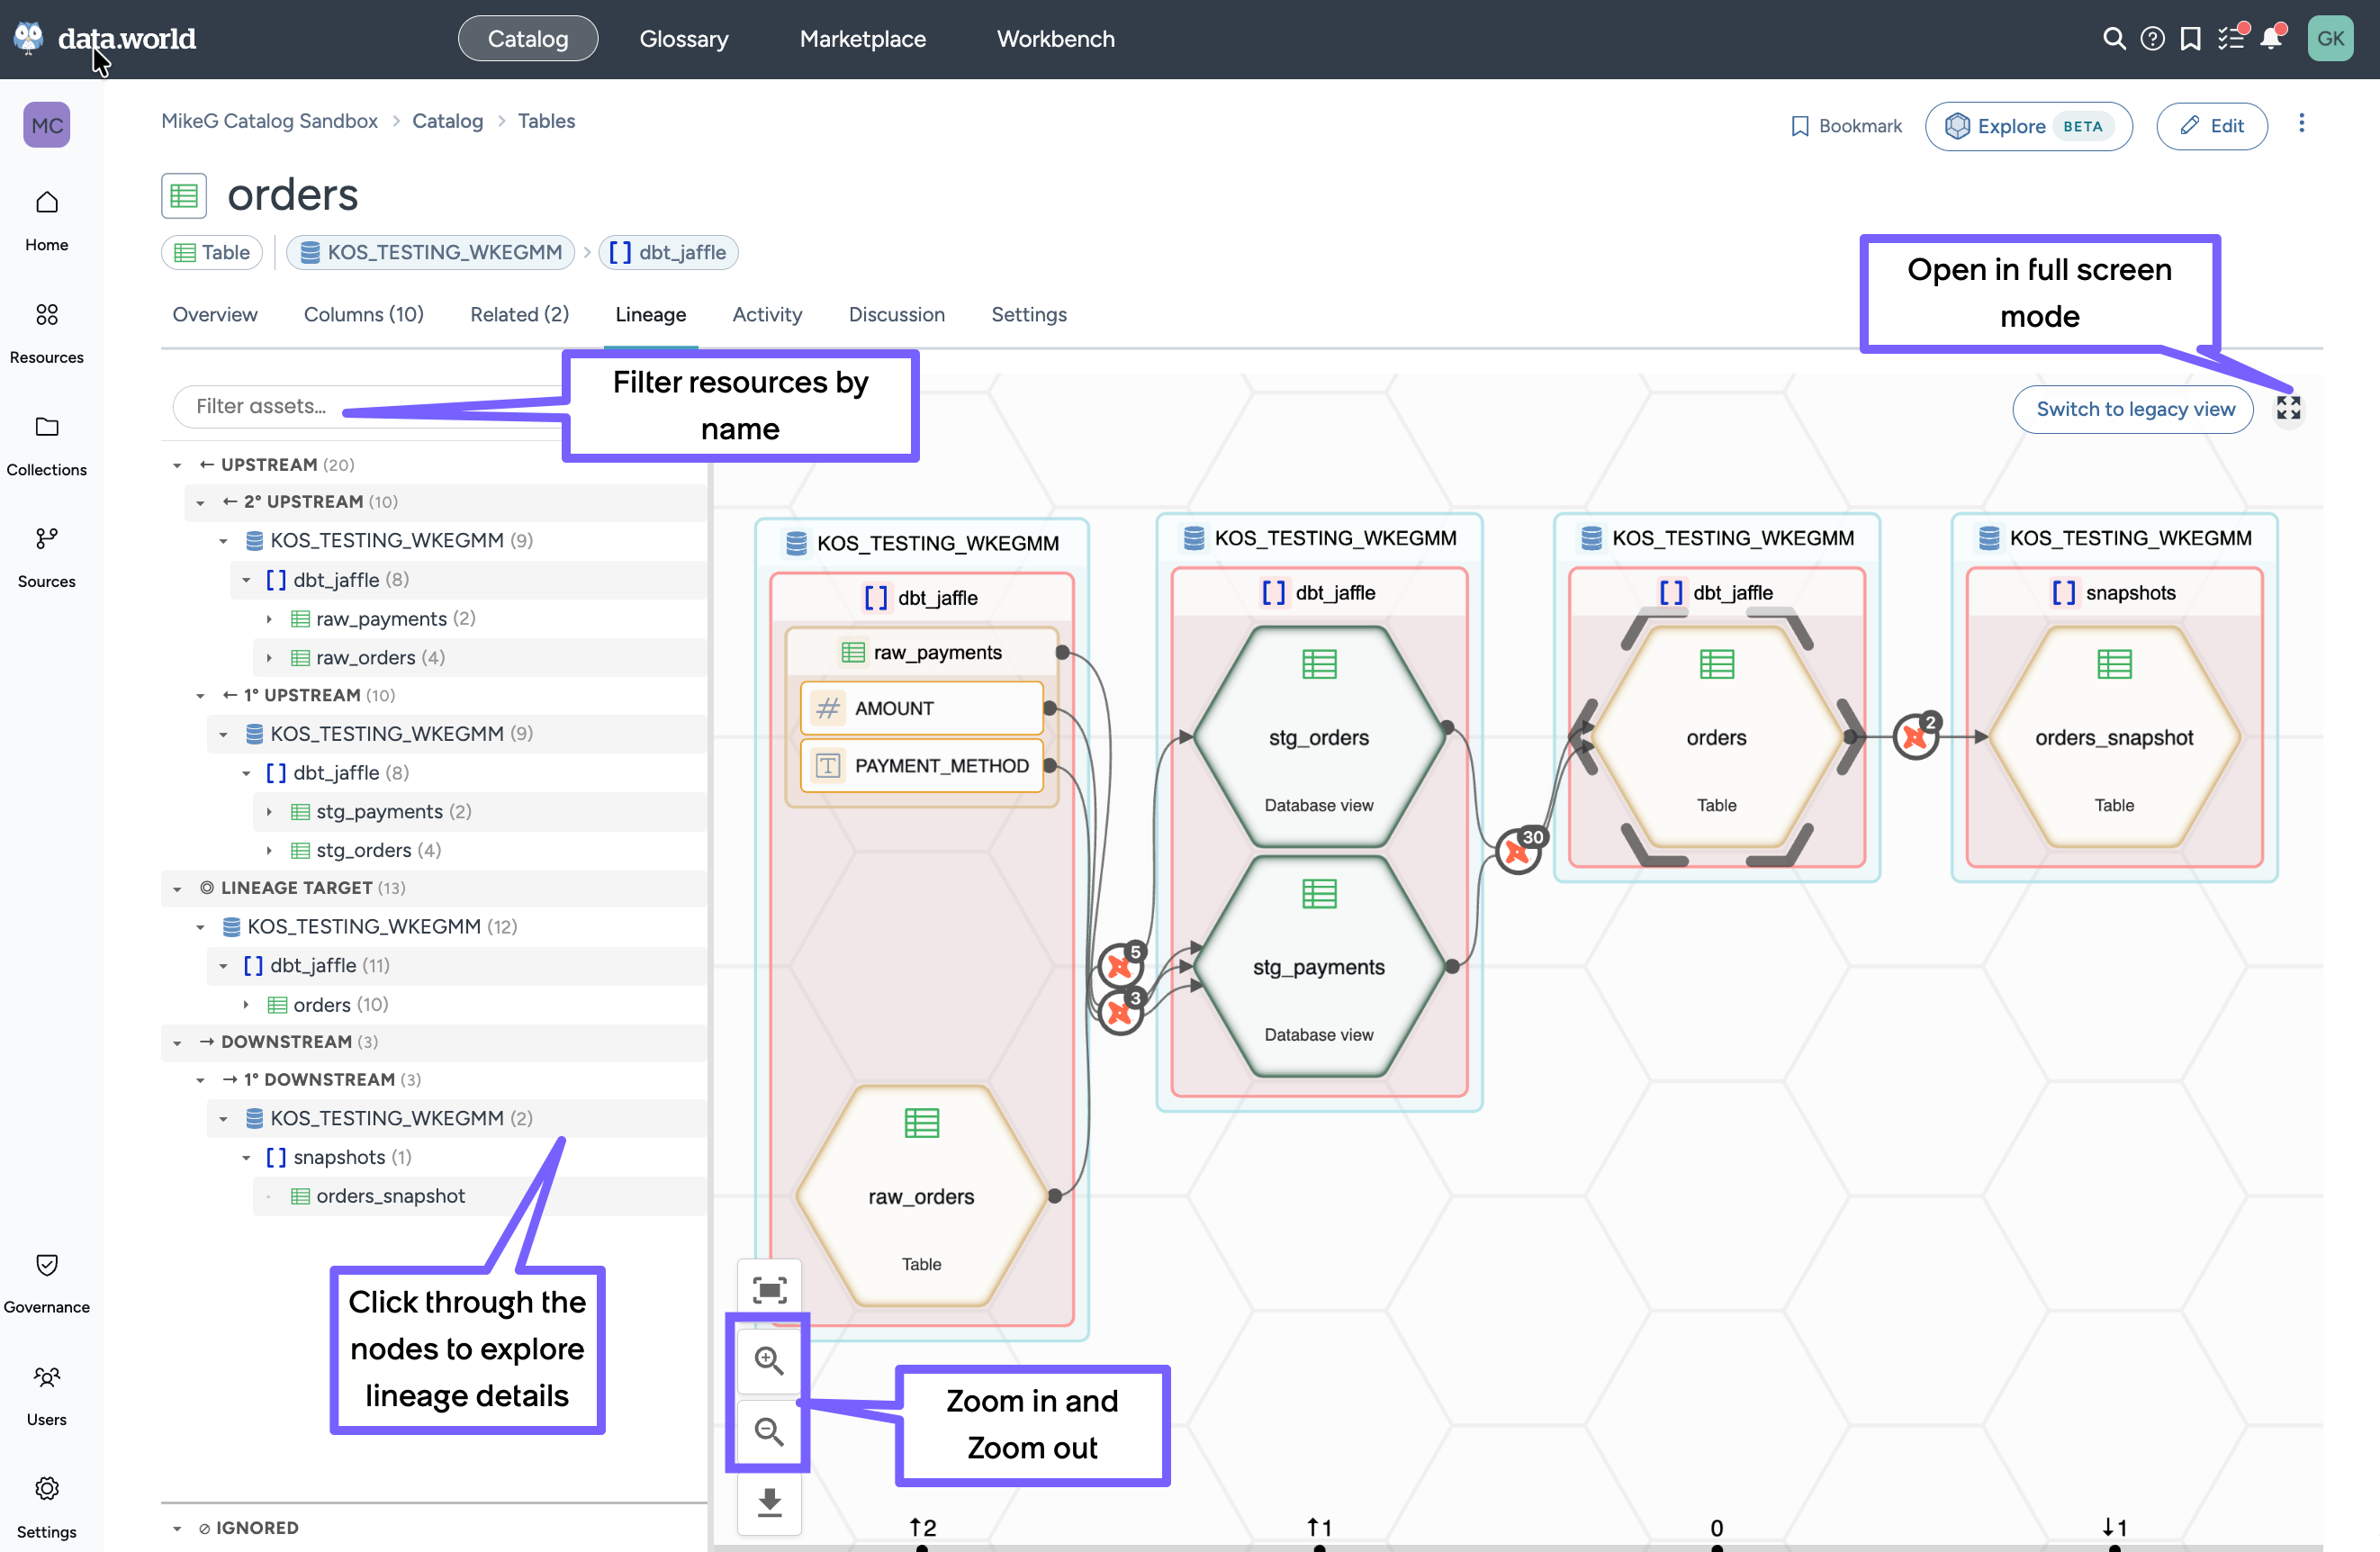Click the stg_payments hexagon node
The width and height of the screenshot is (2380, 1552).
(1318, 967)
